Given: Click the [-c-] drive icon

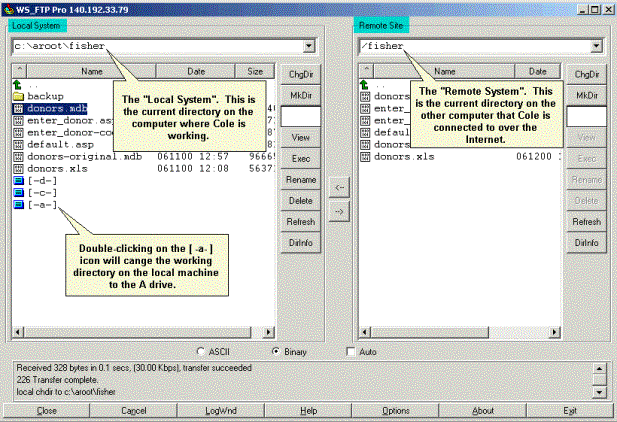Looking at the screenshot, I should tap(18, 193).
